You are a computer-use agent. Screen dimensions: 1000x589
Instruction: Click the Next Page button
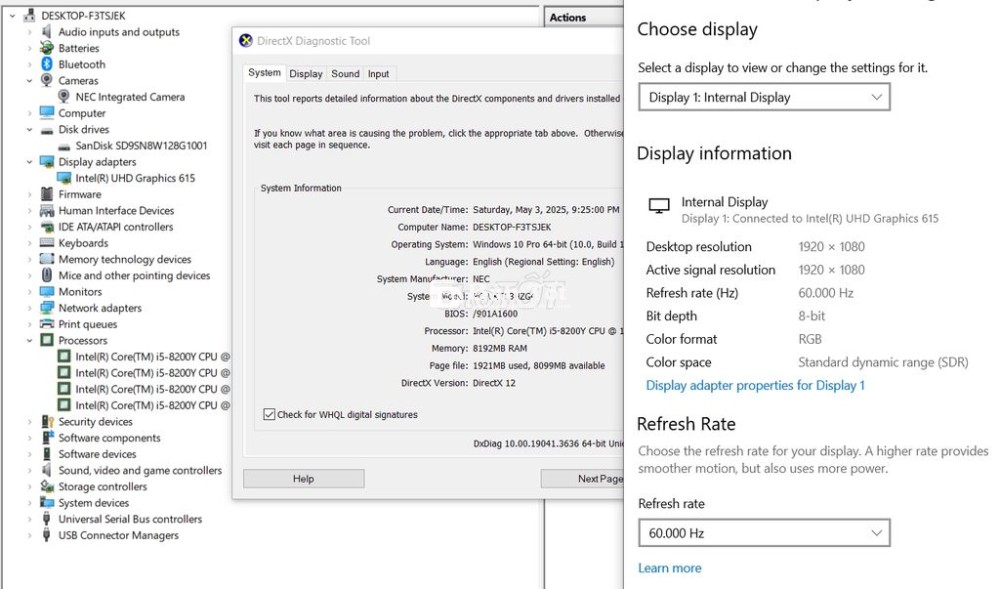coord(582,479)
